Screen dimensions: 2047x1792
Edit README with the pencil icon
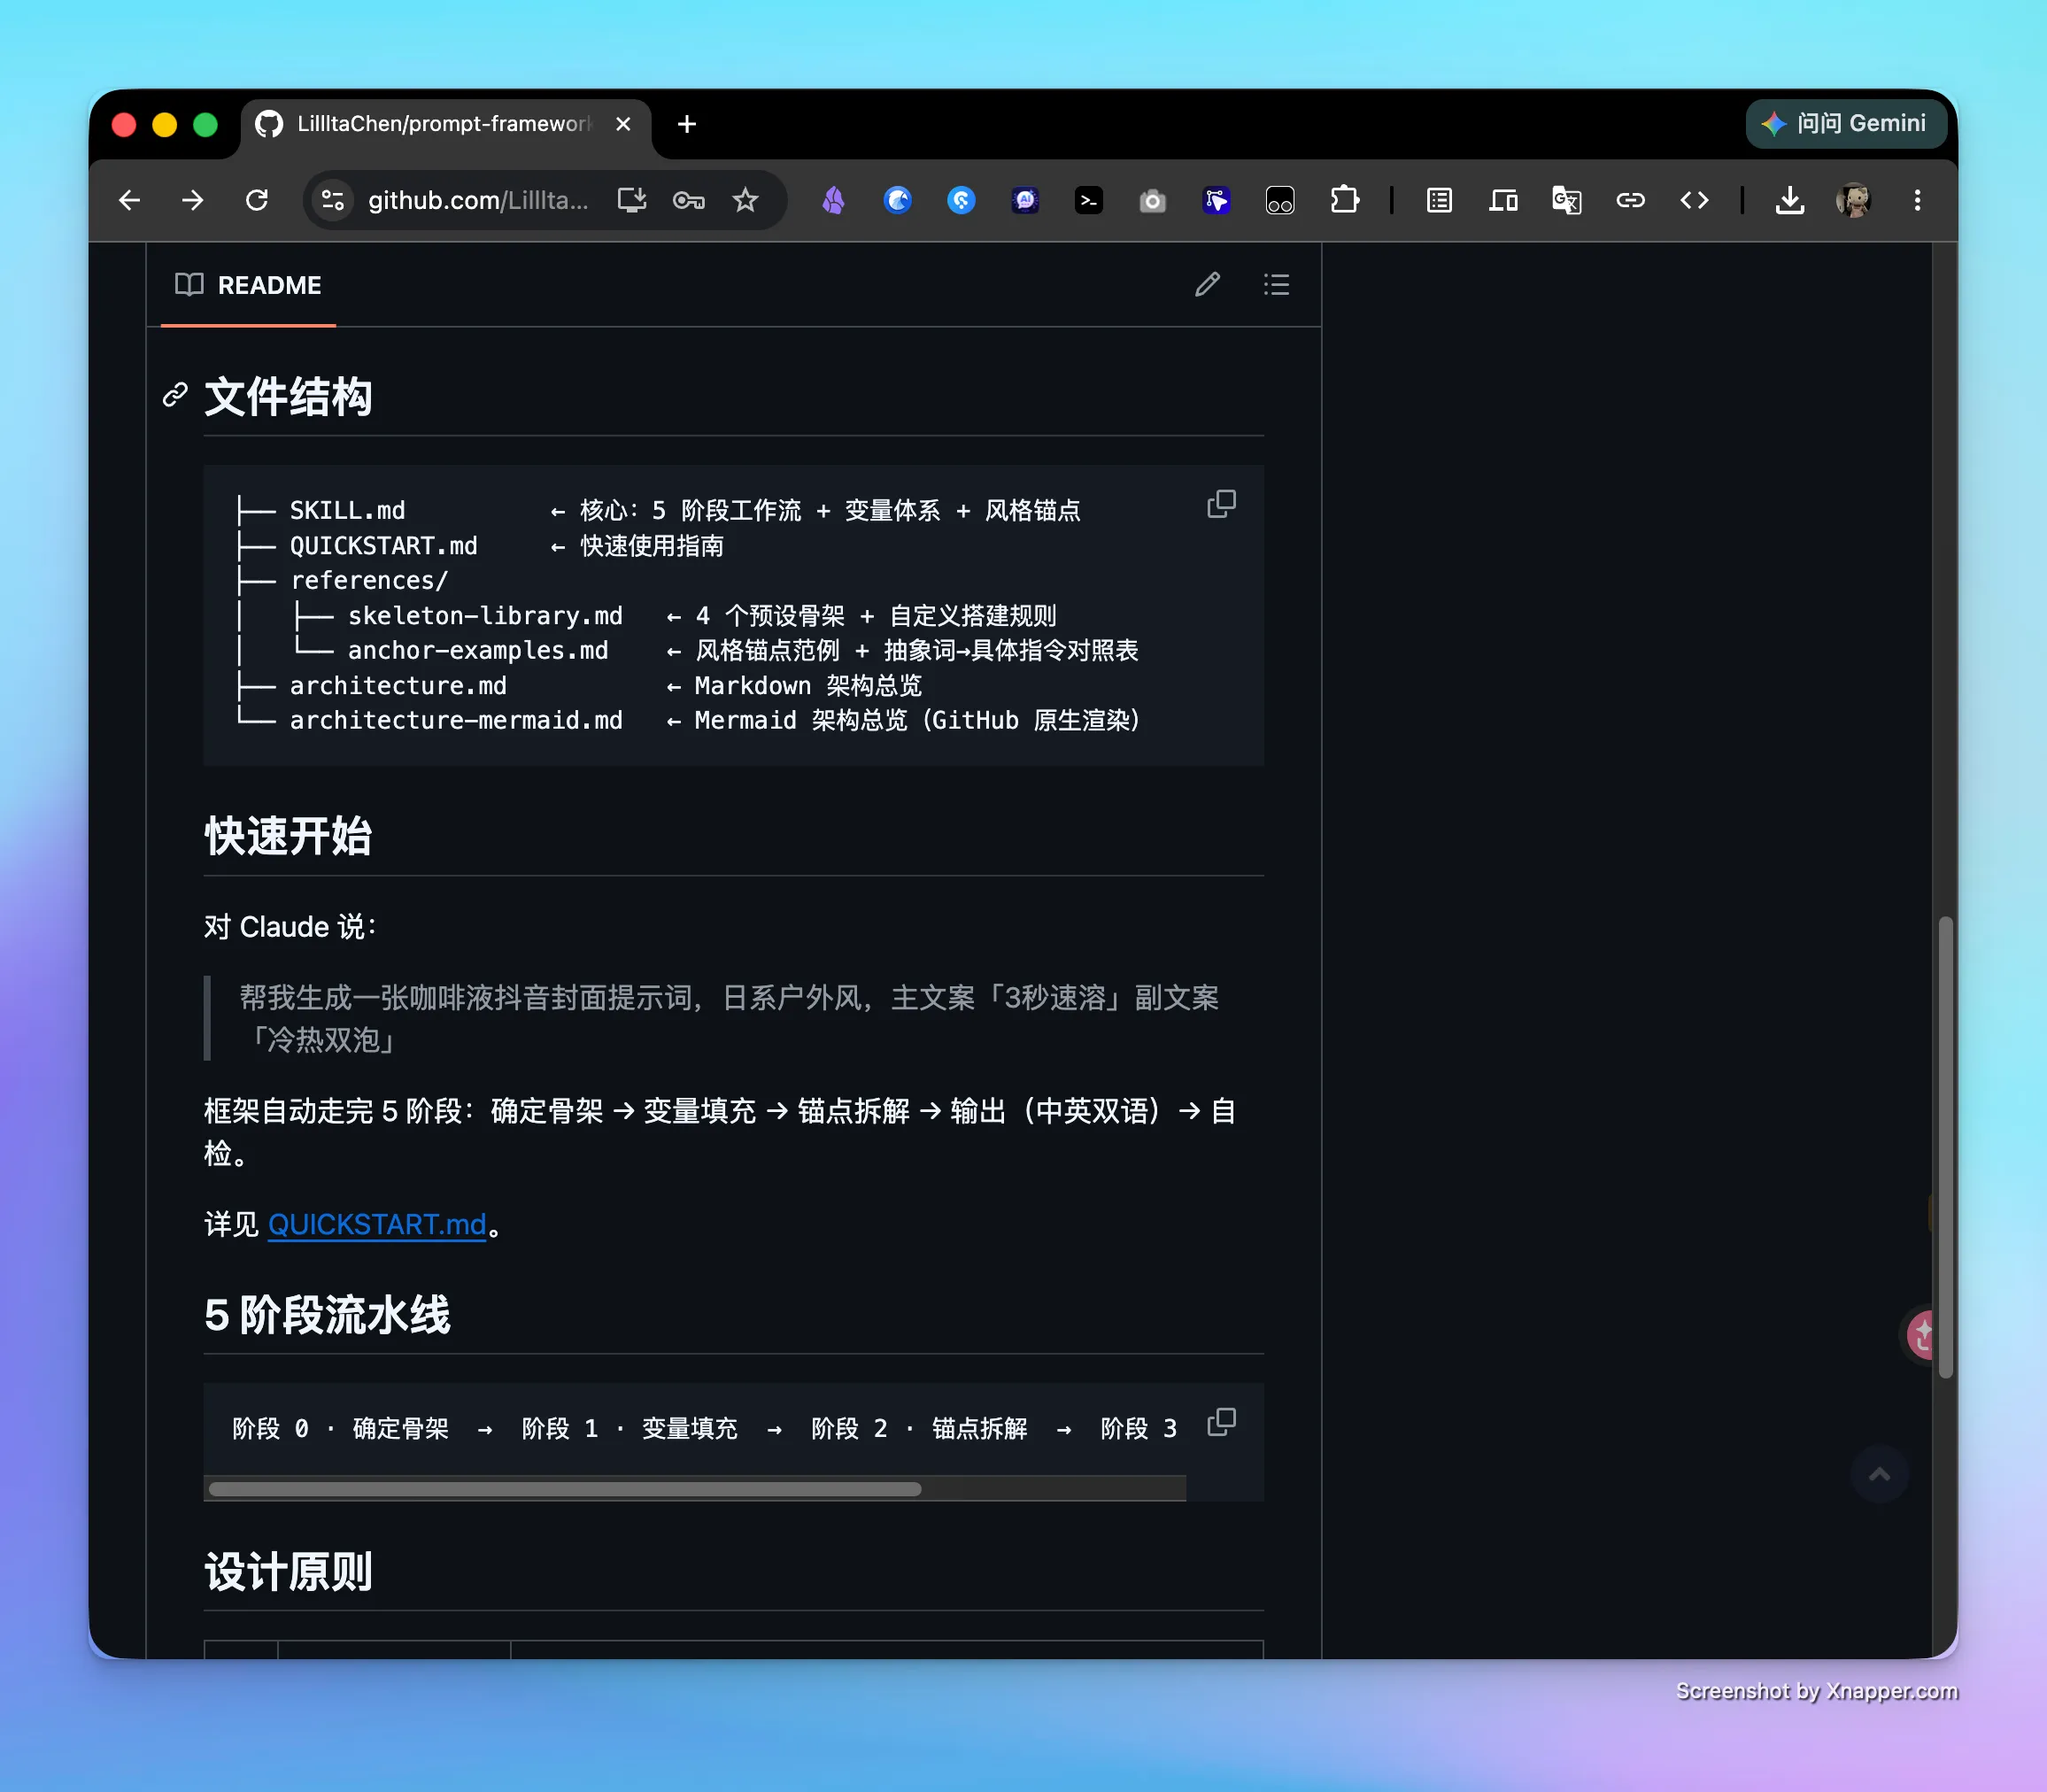pos(1207,285)
